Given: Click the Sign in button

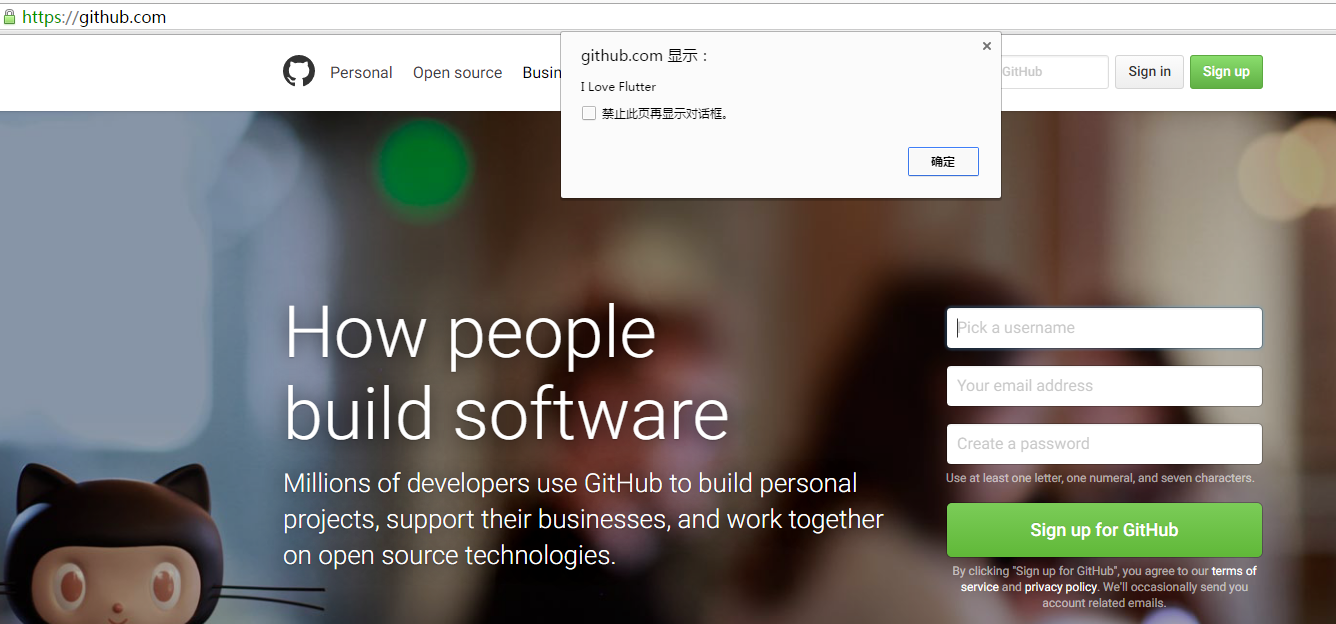Looking at the screenshot, I should tap(1149, 71).
